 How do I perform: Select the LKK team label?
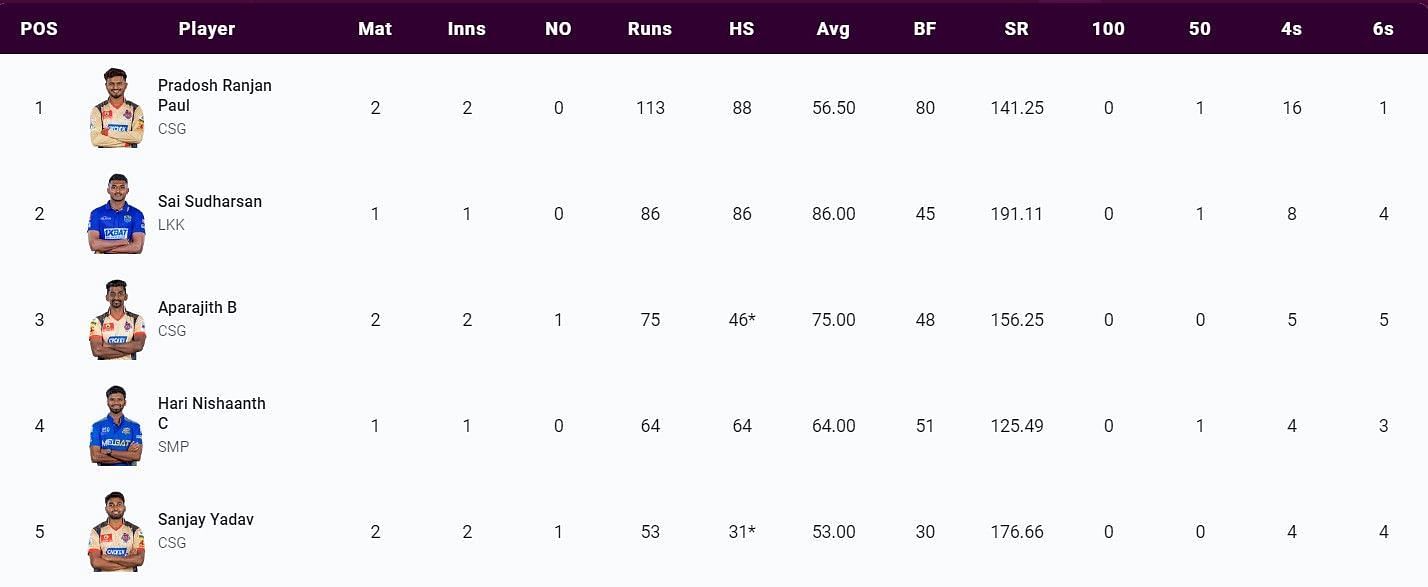tap(171, 225)
